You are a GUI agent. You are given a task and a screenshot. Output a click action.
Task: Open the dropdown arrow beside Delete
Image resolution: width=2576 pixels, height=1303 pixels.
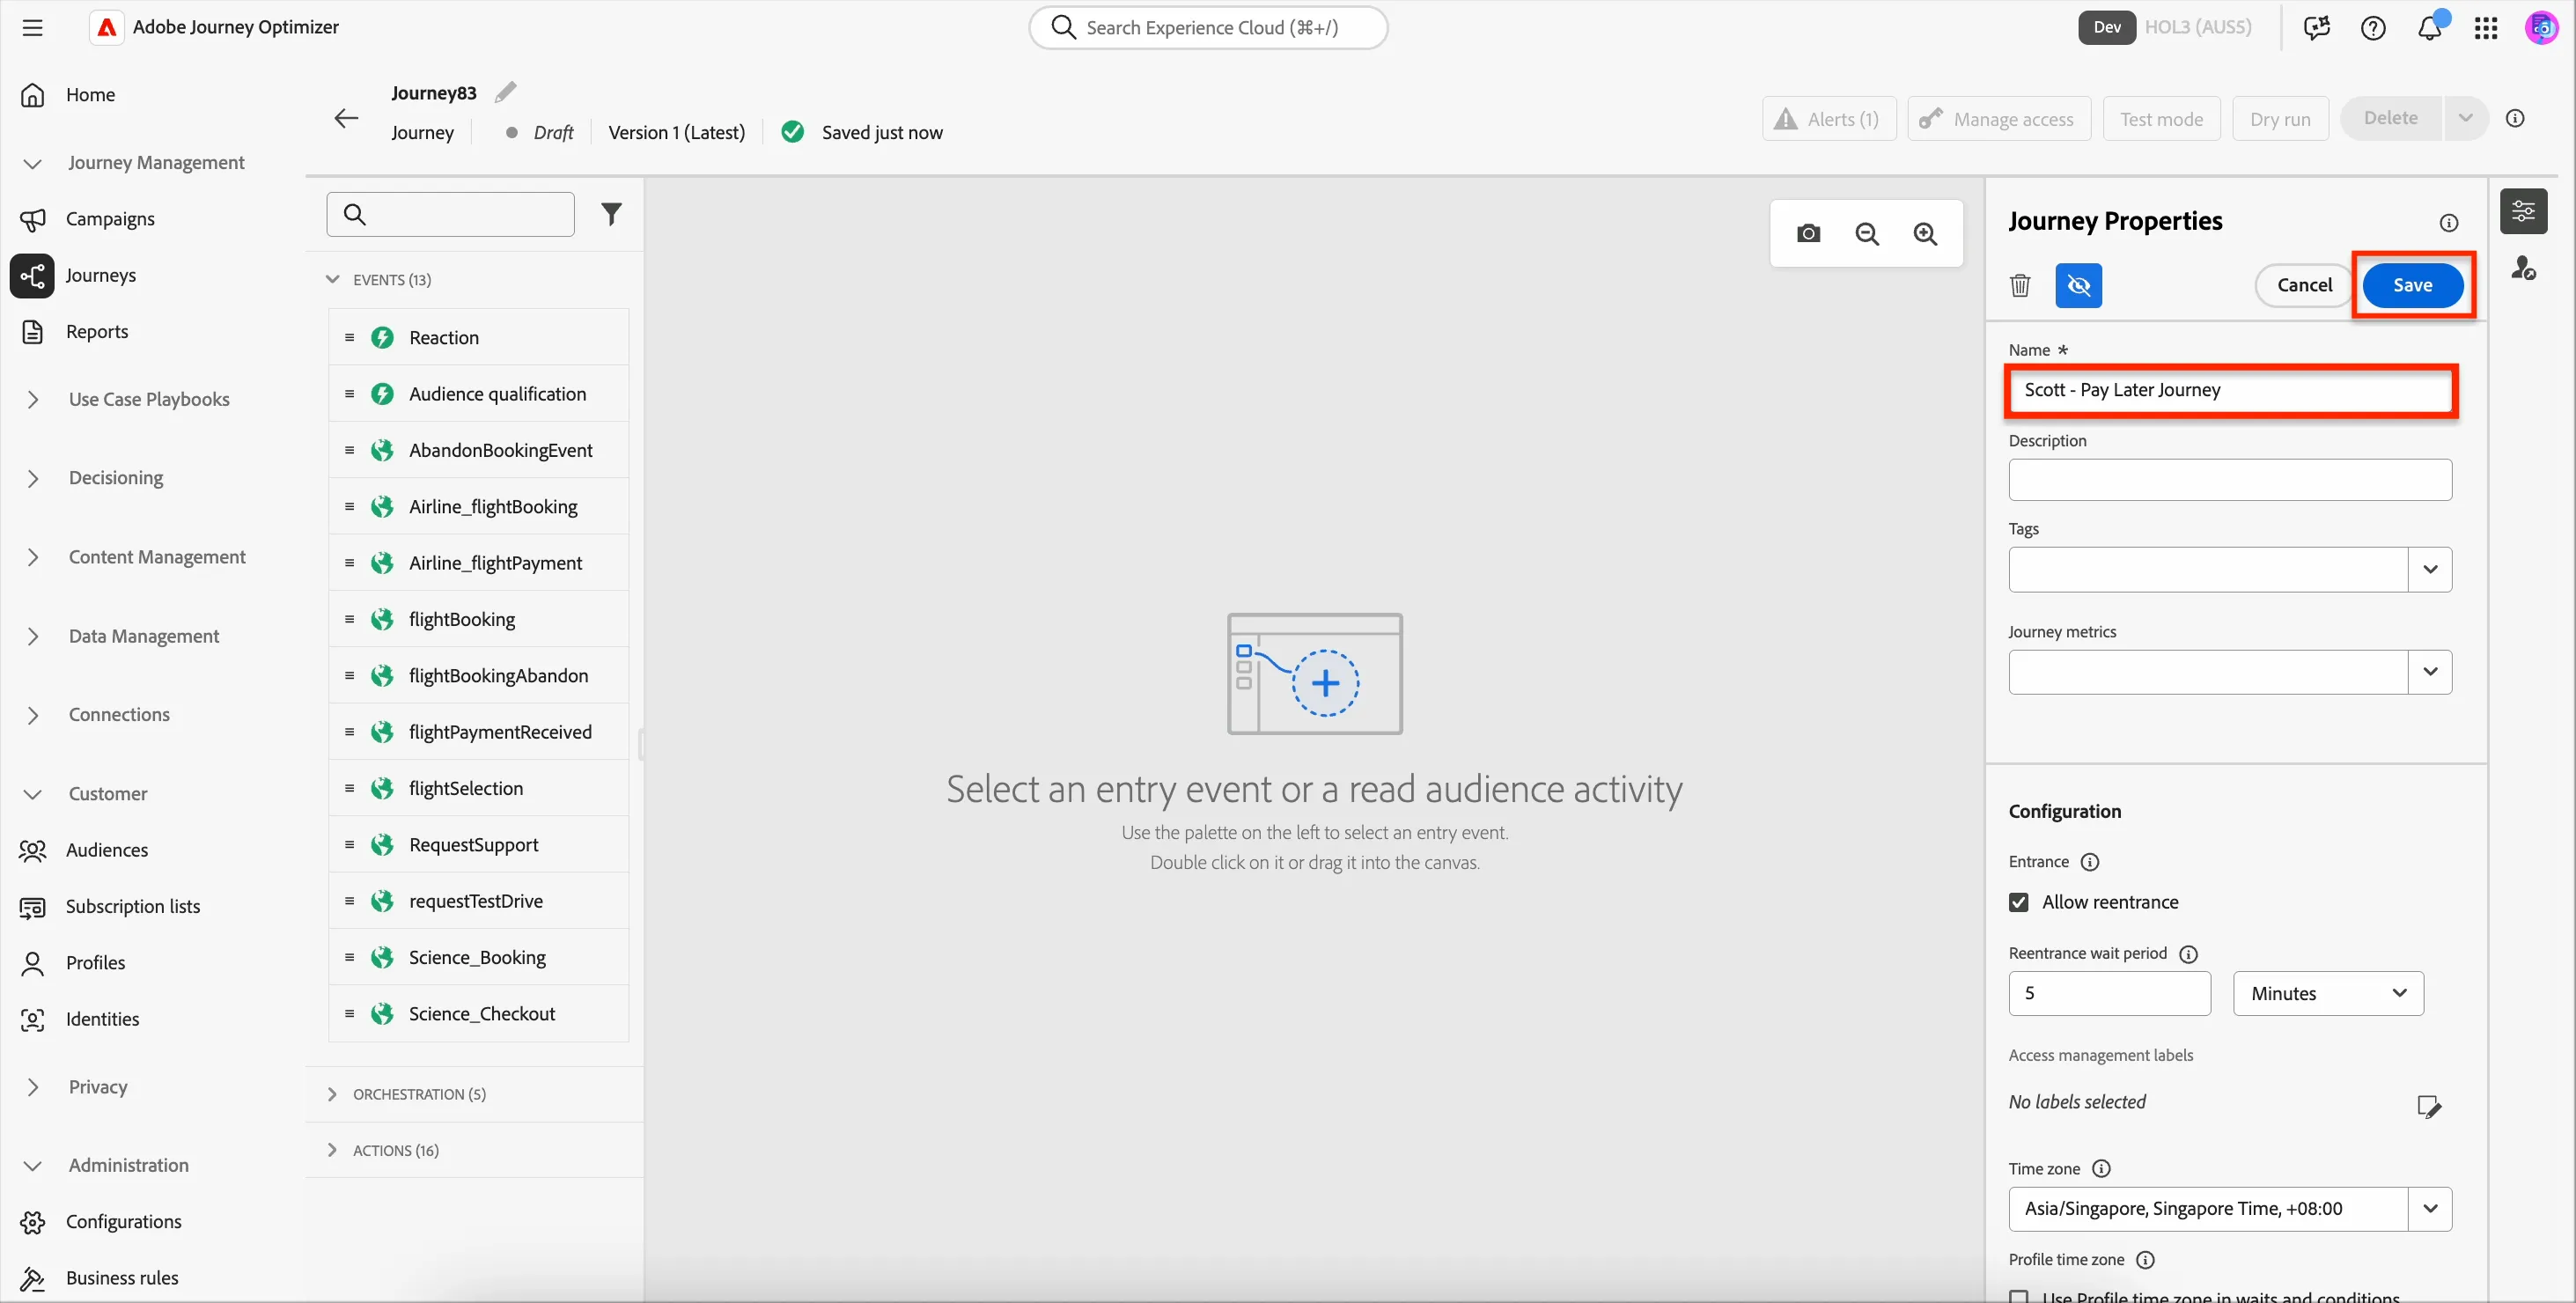pos(2465,118)
